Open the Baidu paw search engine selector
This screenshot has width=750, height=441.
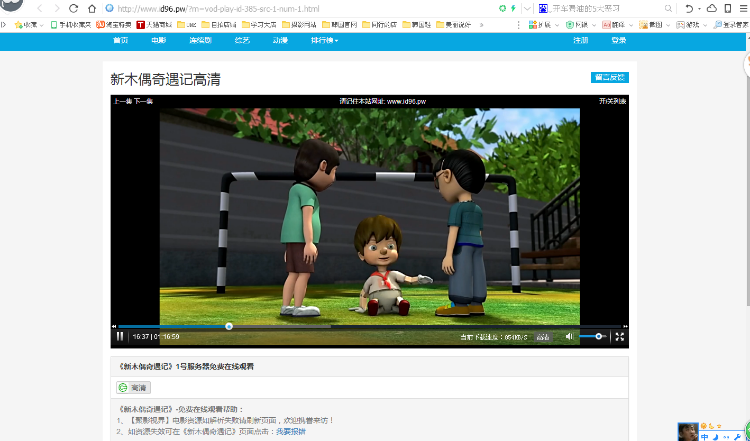click(x=543, y=8)
